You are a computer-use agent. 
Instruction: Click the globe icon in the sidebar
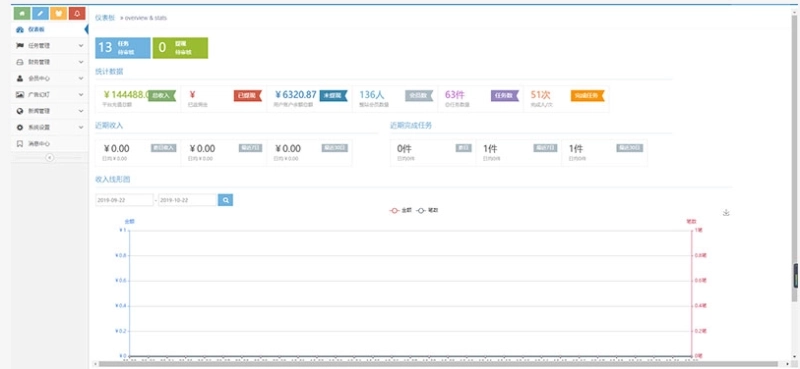20,111
